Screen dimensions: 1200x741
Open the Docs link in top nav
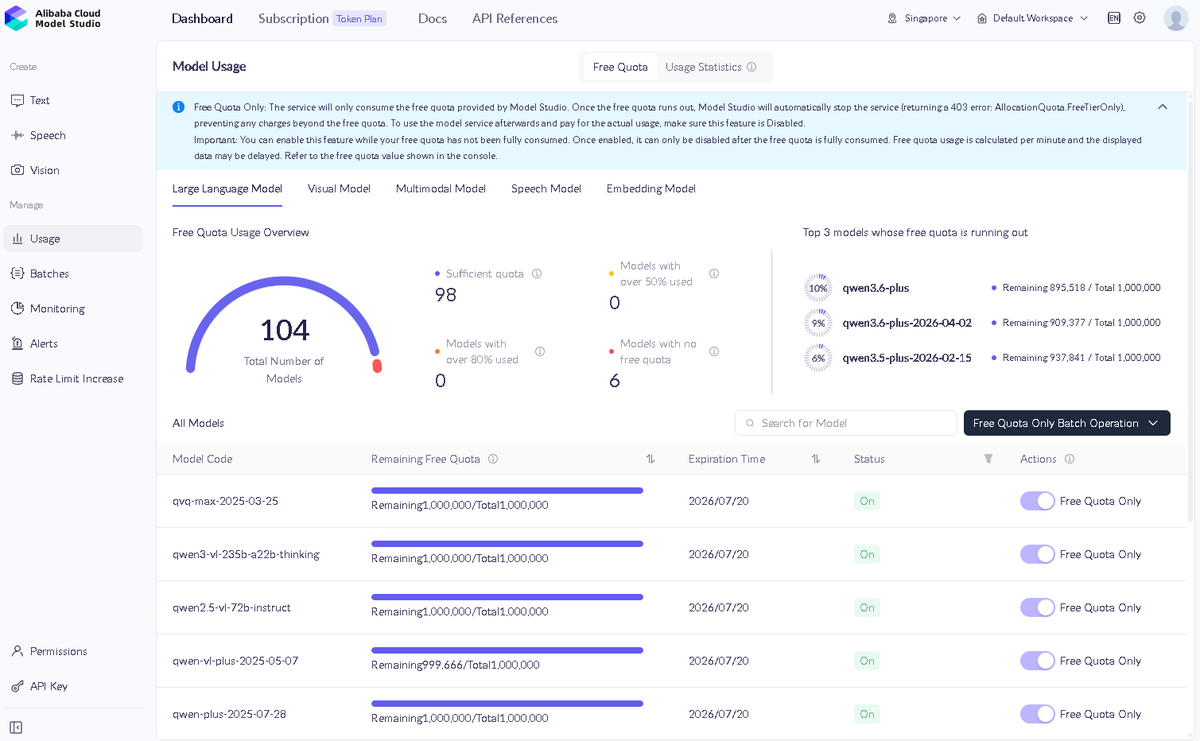(x=432, y=18)
